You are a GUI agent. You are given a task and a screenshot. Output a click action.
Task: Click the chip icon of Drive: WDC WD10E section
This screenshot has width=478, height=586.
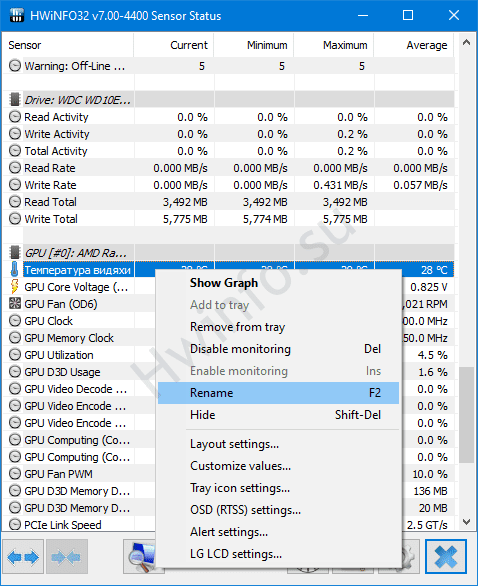(15, 100)
